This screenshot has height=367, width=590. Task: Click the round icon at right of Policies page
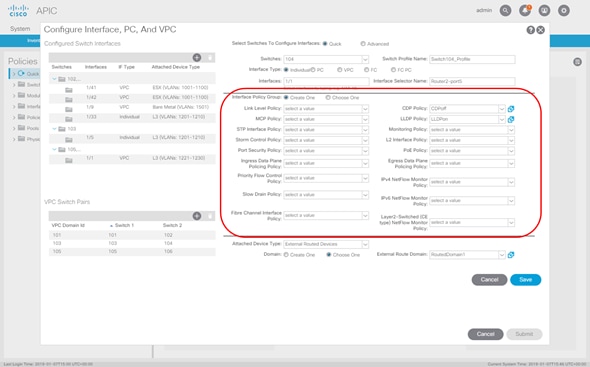(578, 62)
